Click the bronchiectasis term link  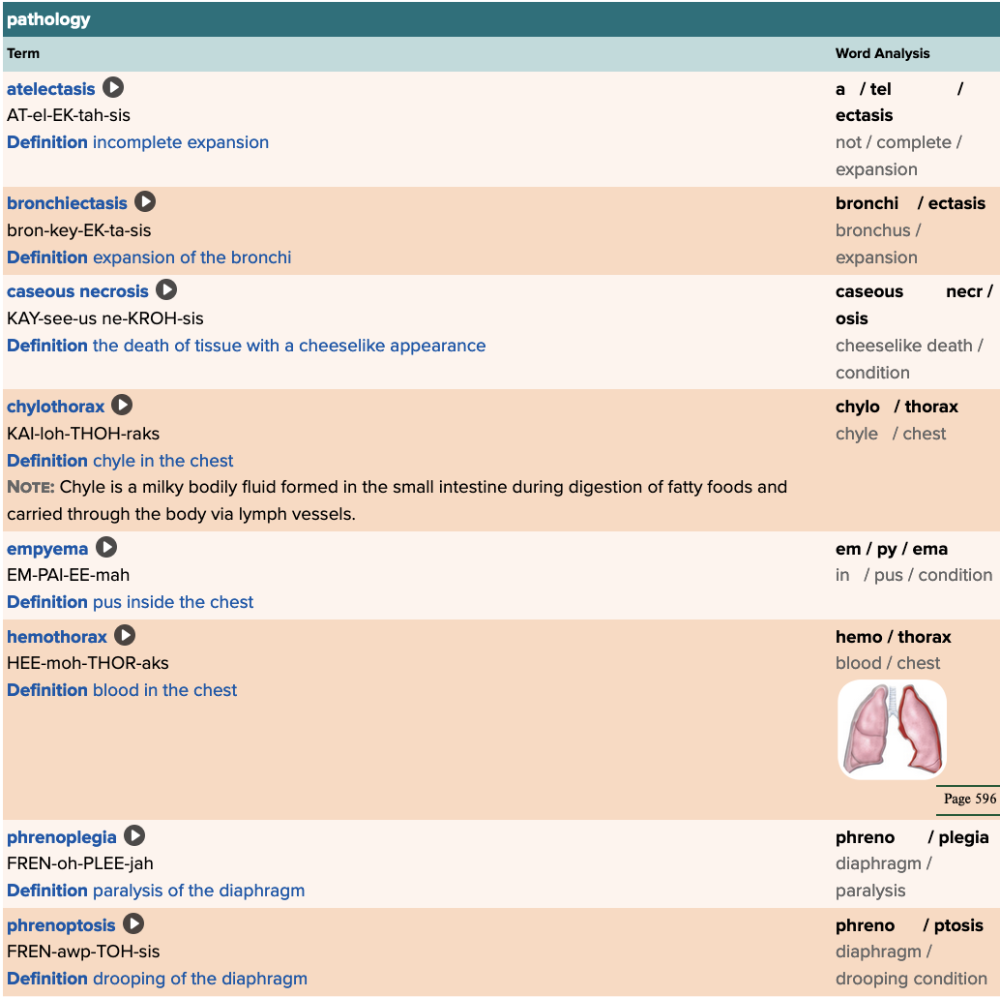point(67,203)
